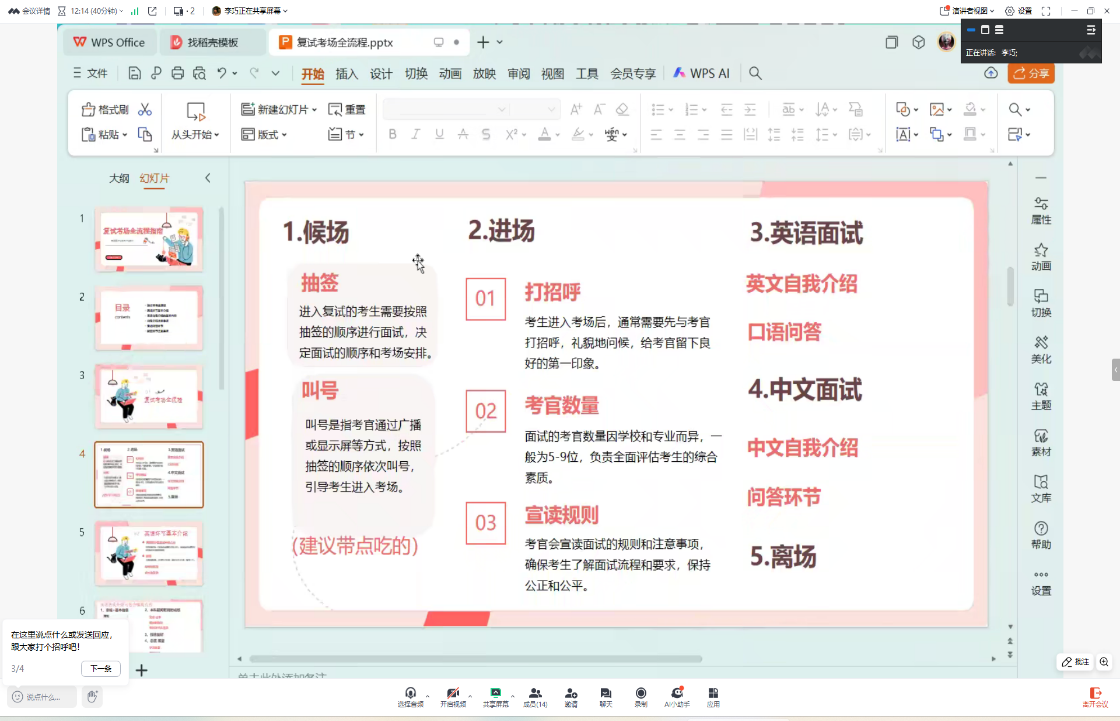
Task: Toggle 共享屏幕 screen sharing in meeting toolbar
Action: click(x=495, y=697)
